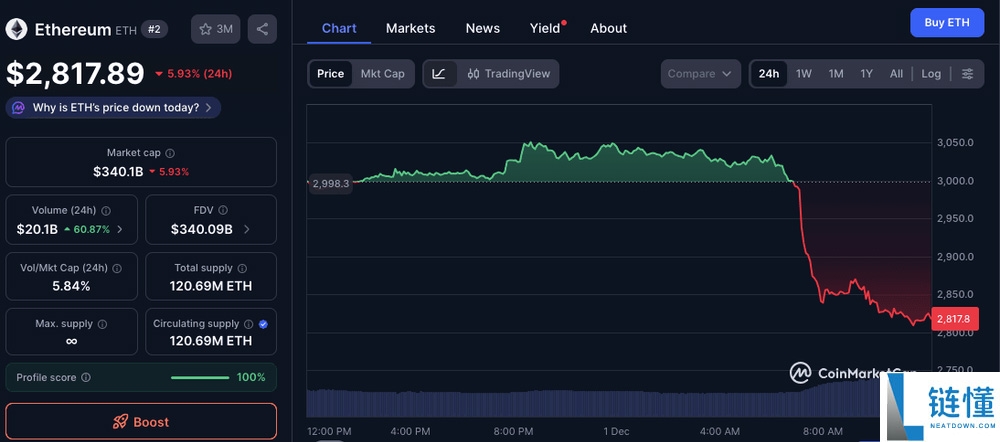The height and width of the screenshot is (442, 1000).
Task: Select the 1M time range
Action: click(x=835, y=74)
